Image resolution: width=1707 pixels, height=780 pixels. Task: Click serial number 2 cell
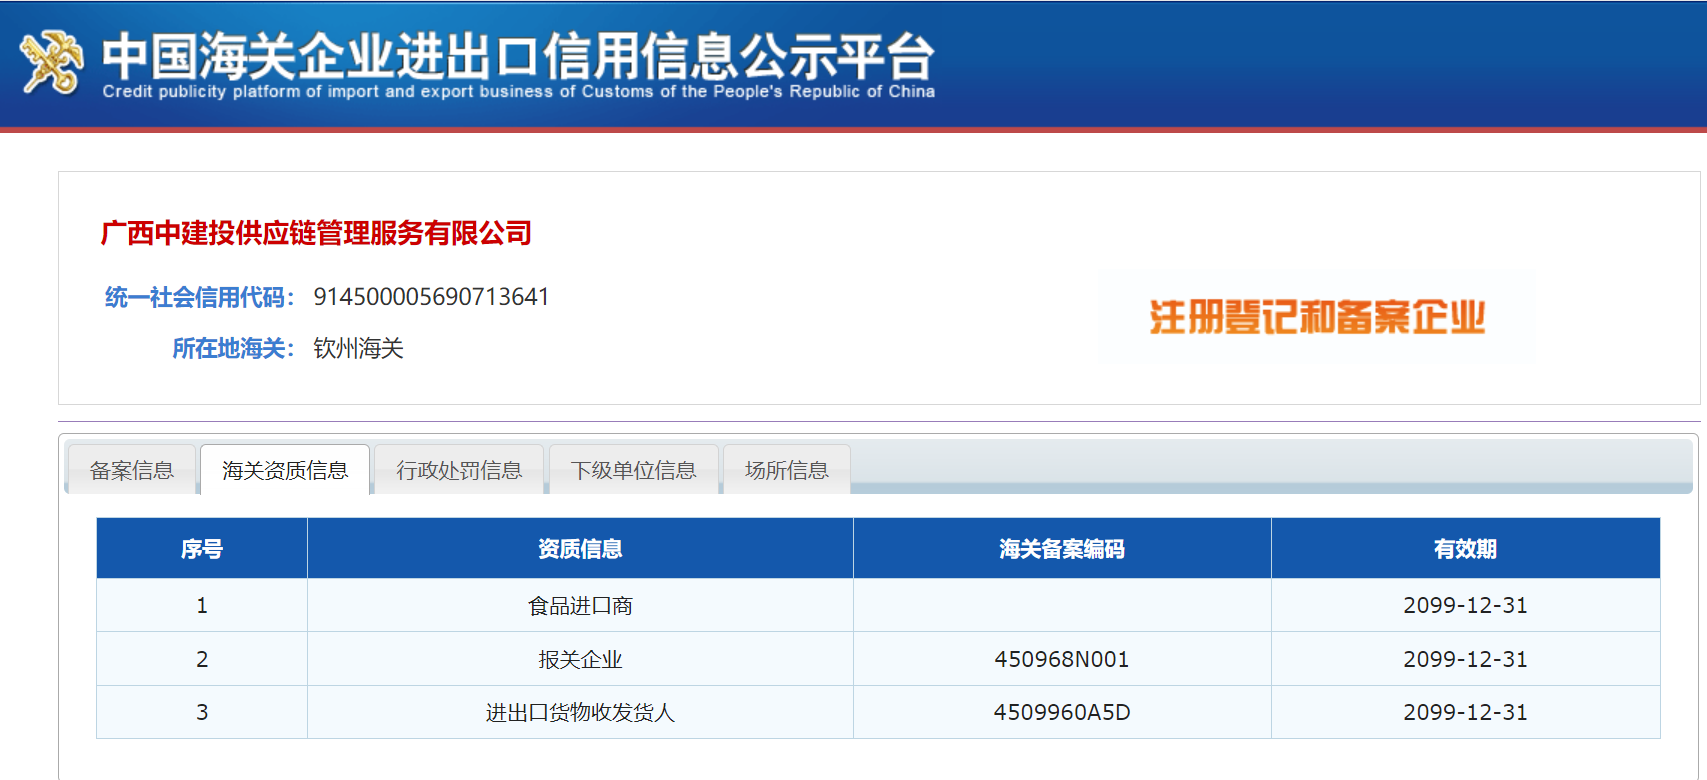pyautogui.click(x=202, y=659)
